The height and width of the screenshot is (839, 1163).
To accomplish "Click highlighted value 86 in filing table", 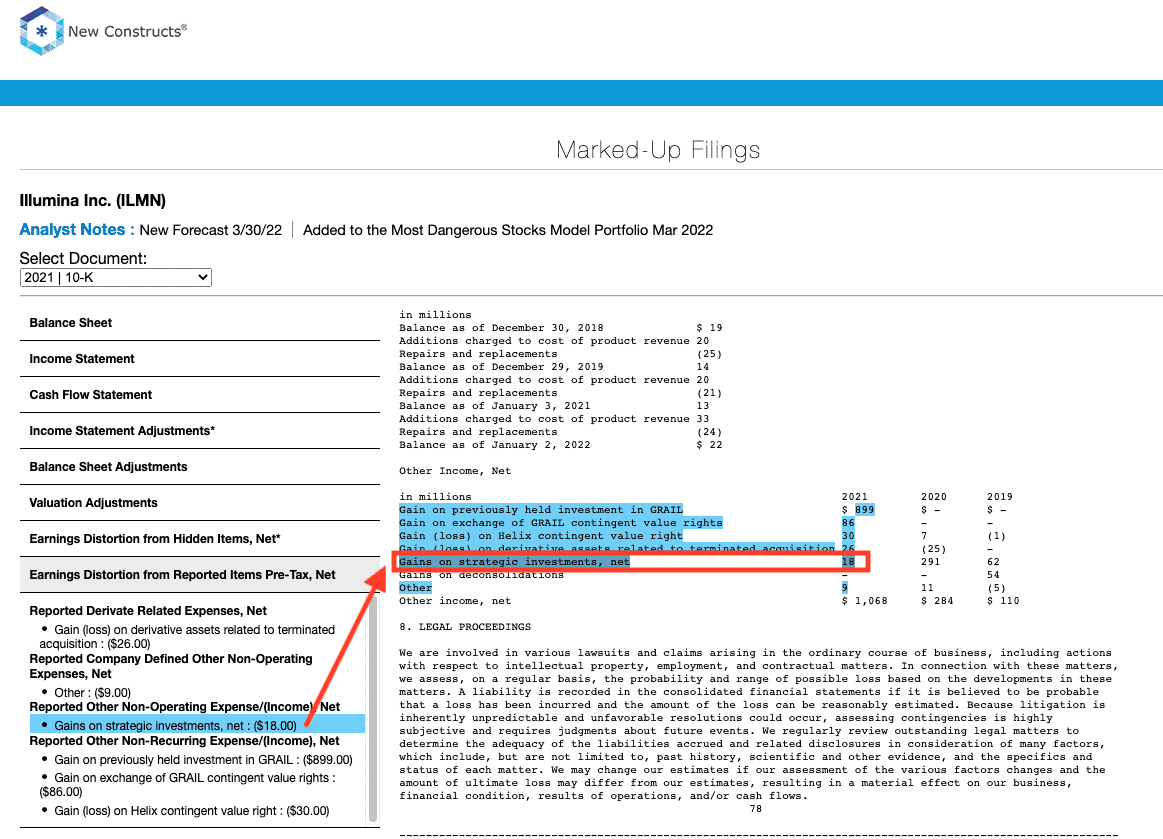I will [848, 523].
